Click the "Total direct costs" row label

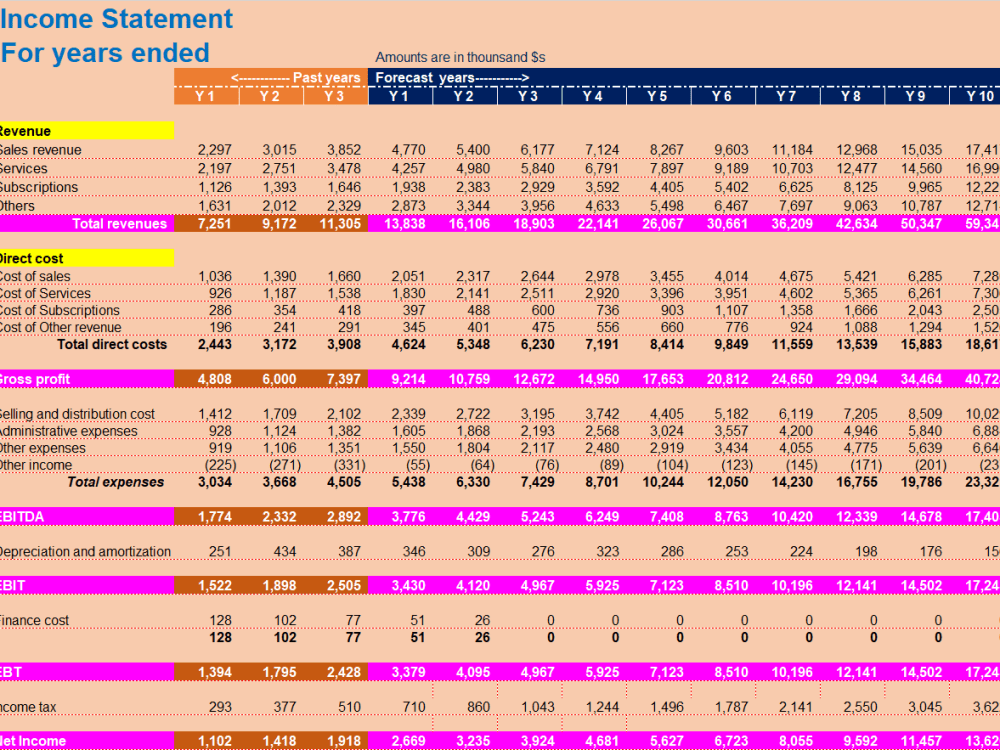click(x=111, y=345)
